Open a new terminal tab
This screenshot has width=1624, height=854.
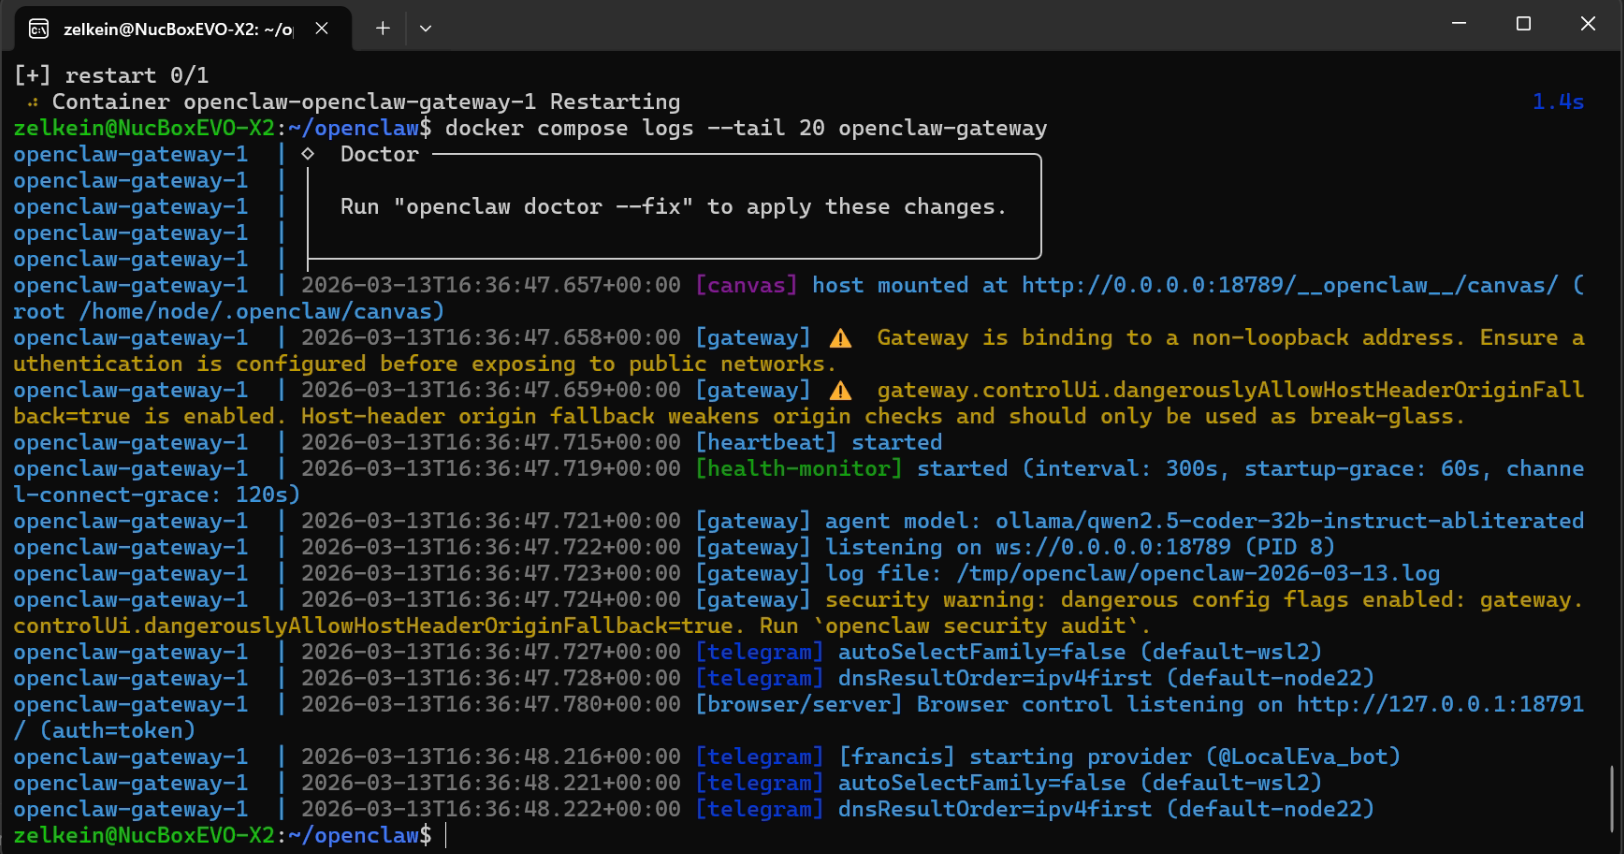point(382,28)
